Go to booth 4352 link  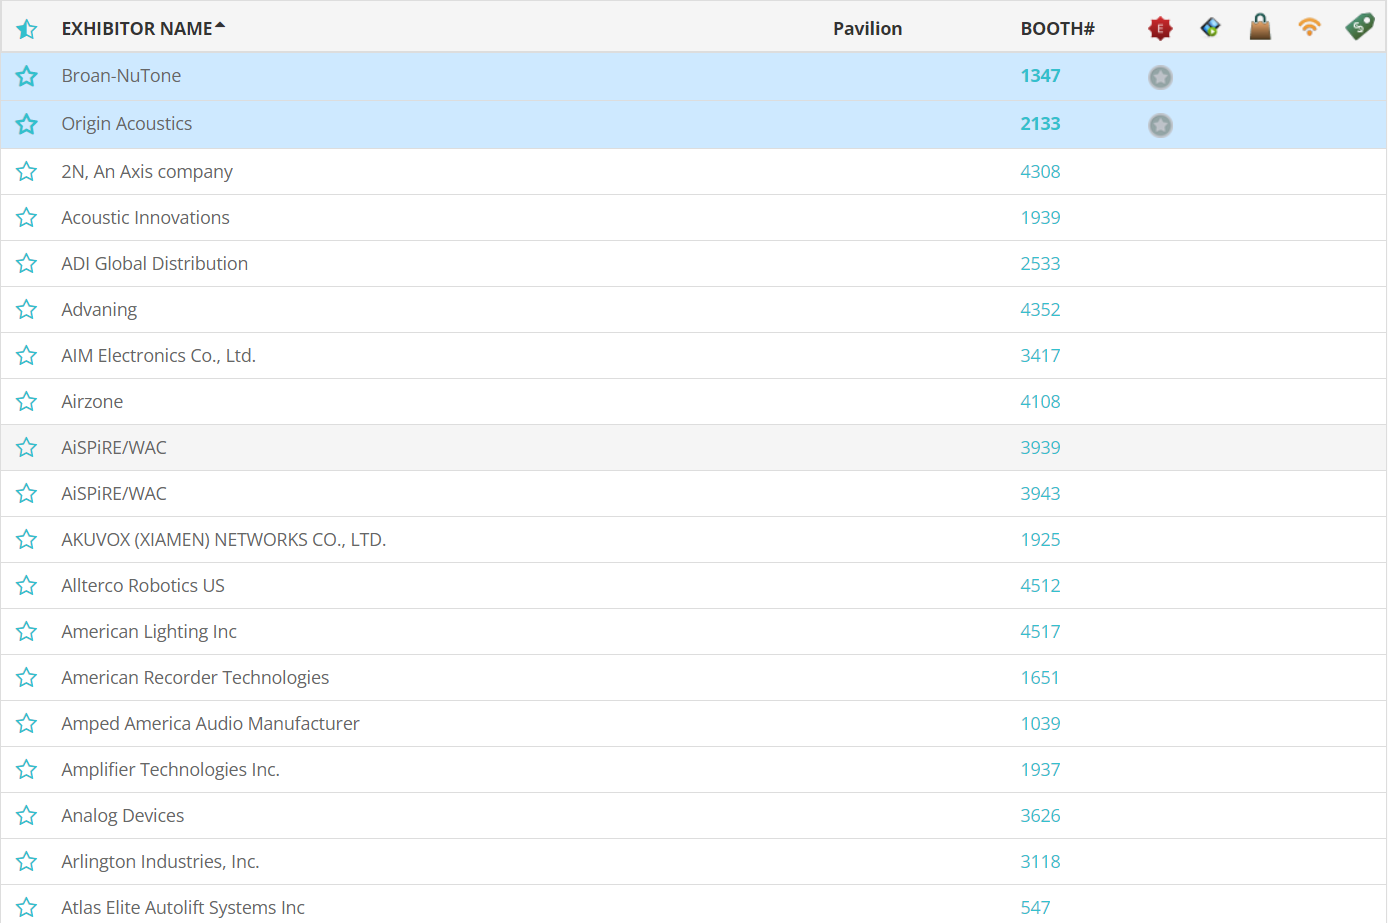point(1040,310)
